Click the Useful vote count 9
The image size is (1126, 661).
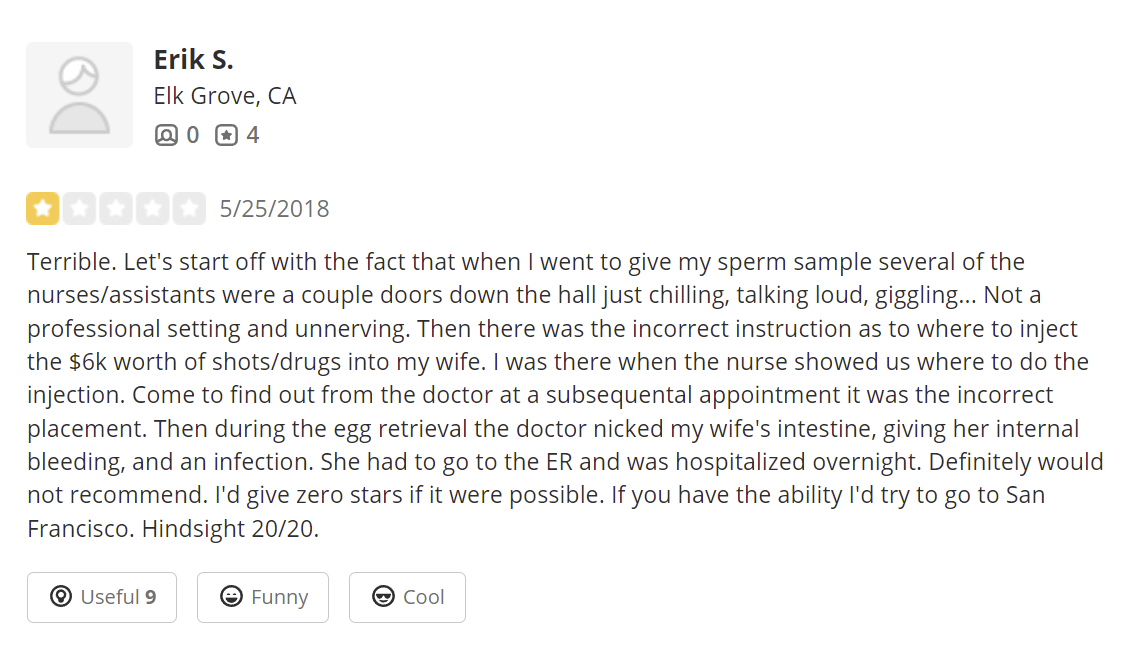point(151,597)
